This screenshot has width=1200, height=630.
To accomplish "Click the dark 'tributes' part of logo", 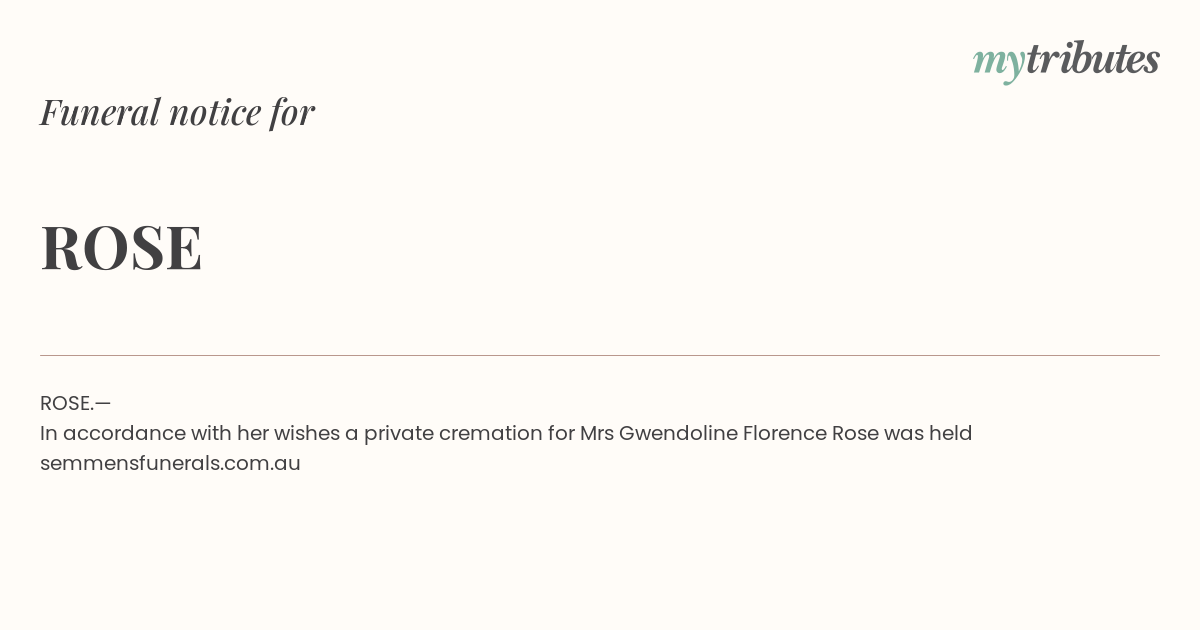I will [x=1093, y=58].
